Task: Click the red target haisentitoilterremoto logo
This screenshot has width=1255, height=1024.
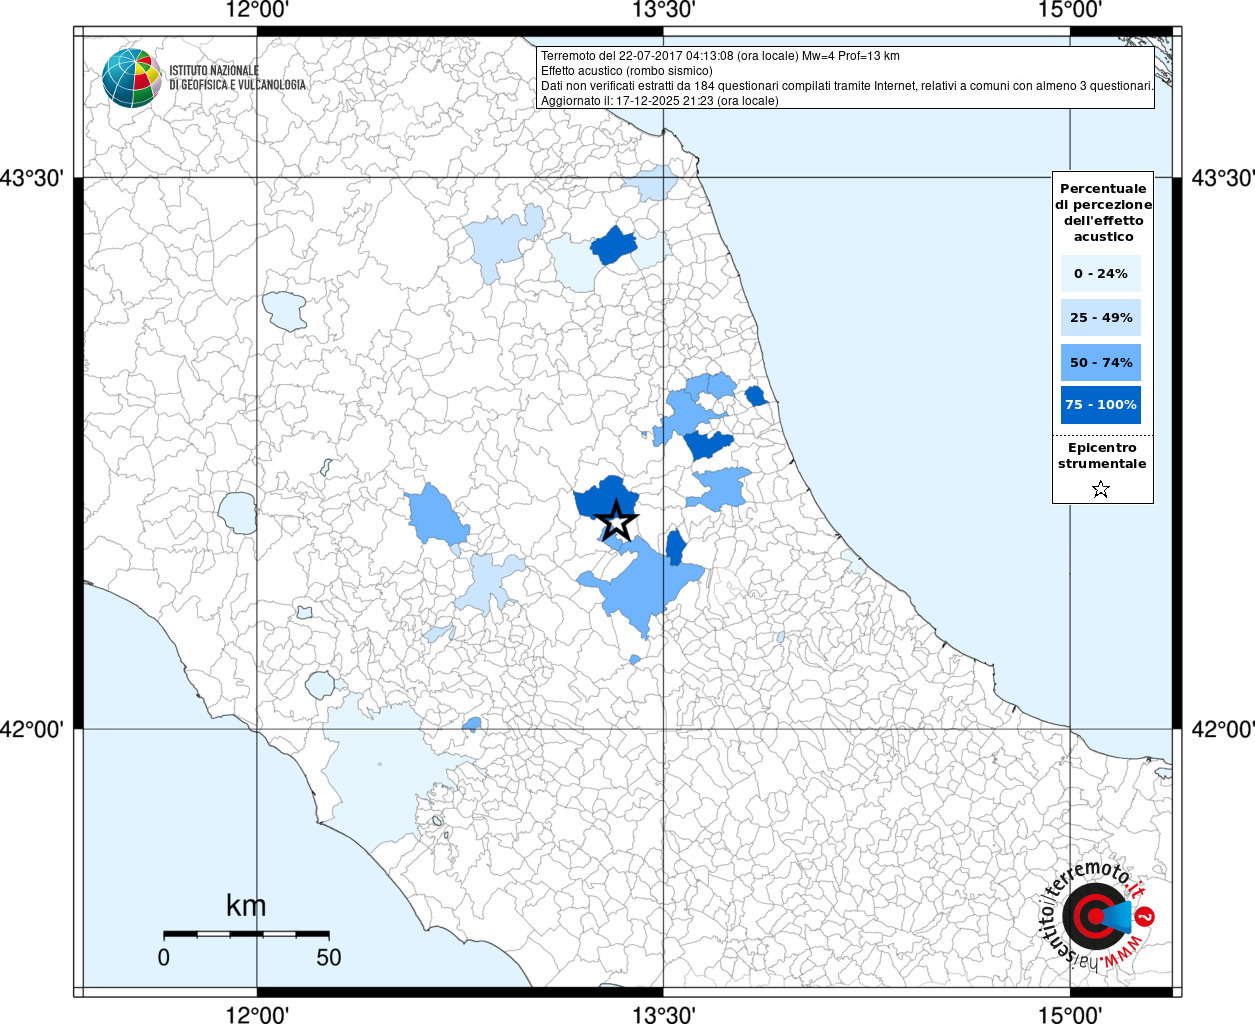Action: [x=1094, y=916]
